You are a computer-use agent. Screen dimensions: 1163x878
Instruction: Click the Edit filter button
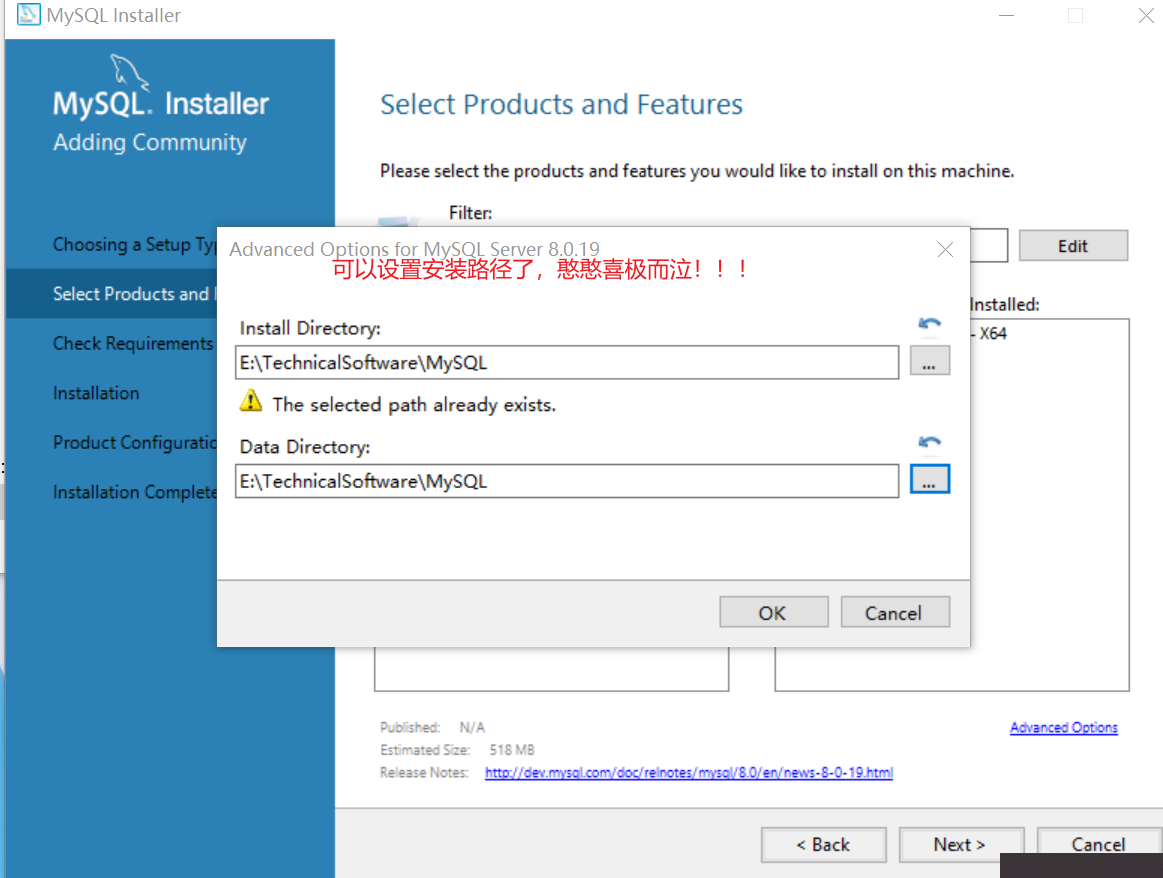(x=1073, y=245)
